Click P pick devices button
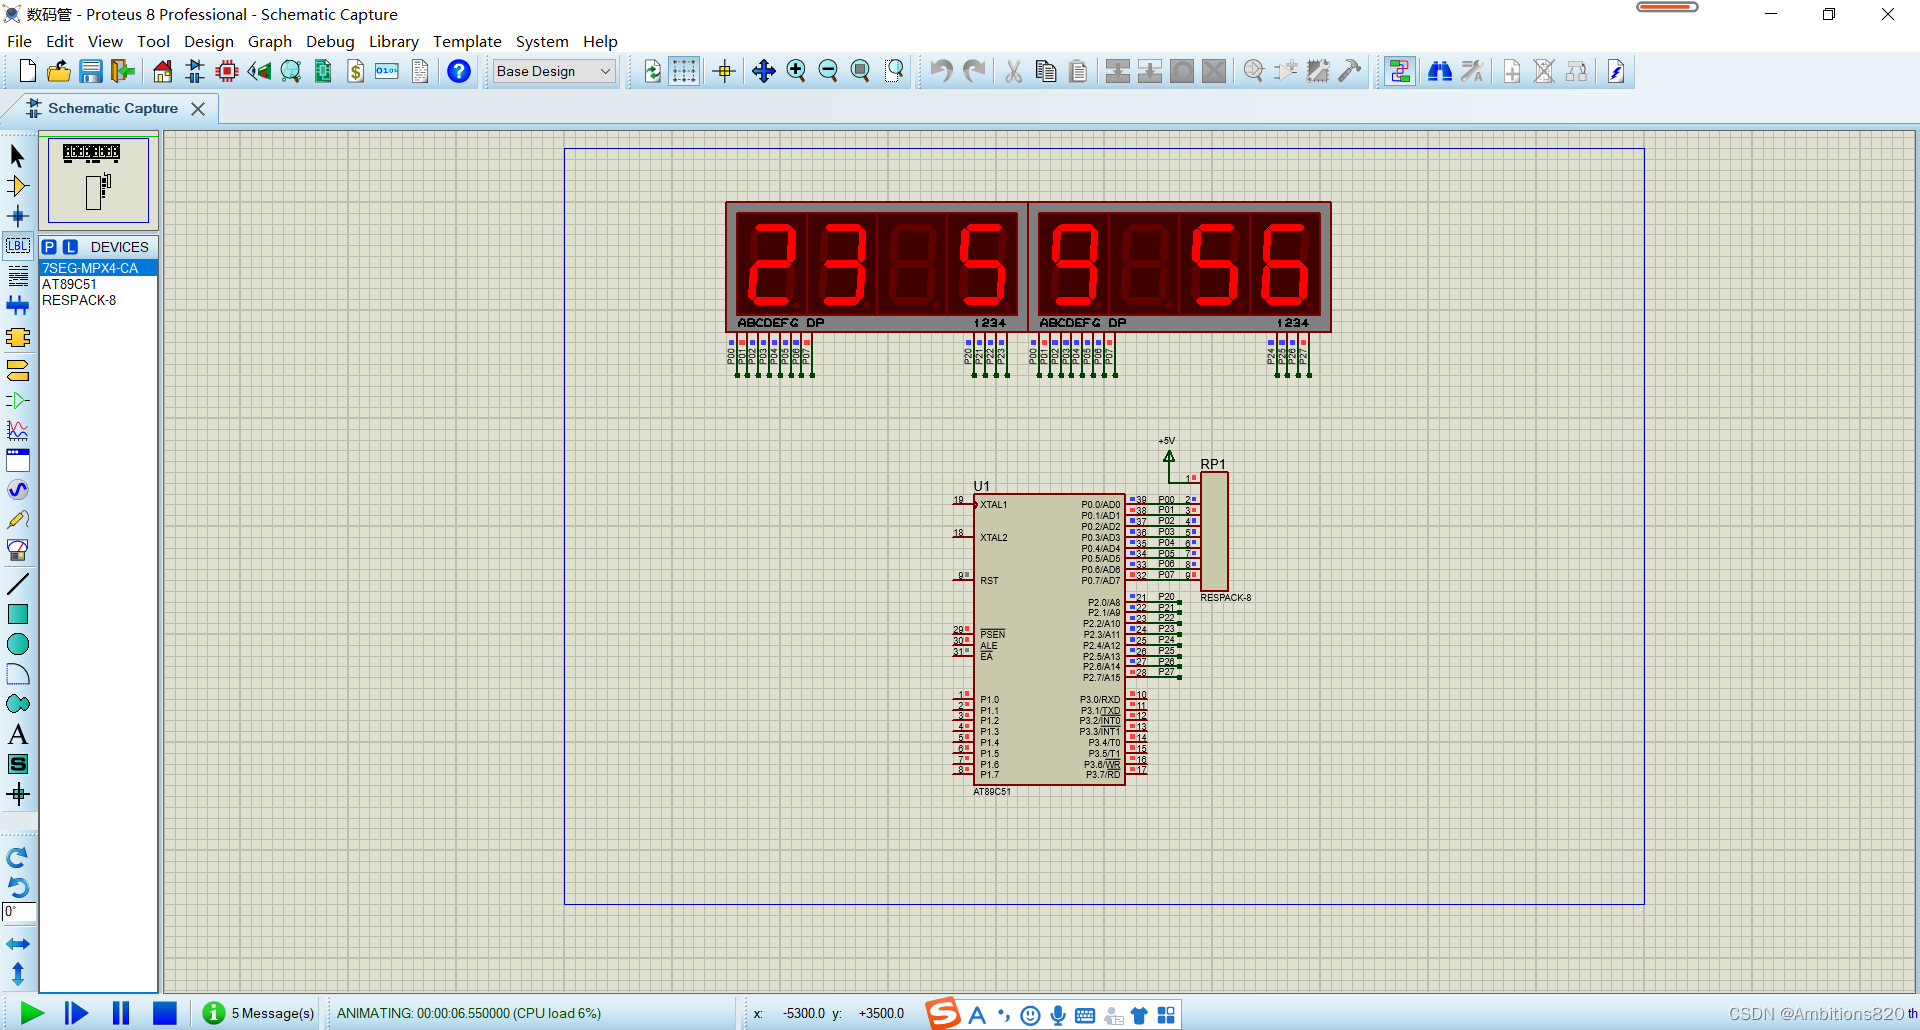The width and height of the screenshot is (1920, 1030). (x=50, y=247)
